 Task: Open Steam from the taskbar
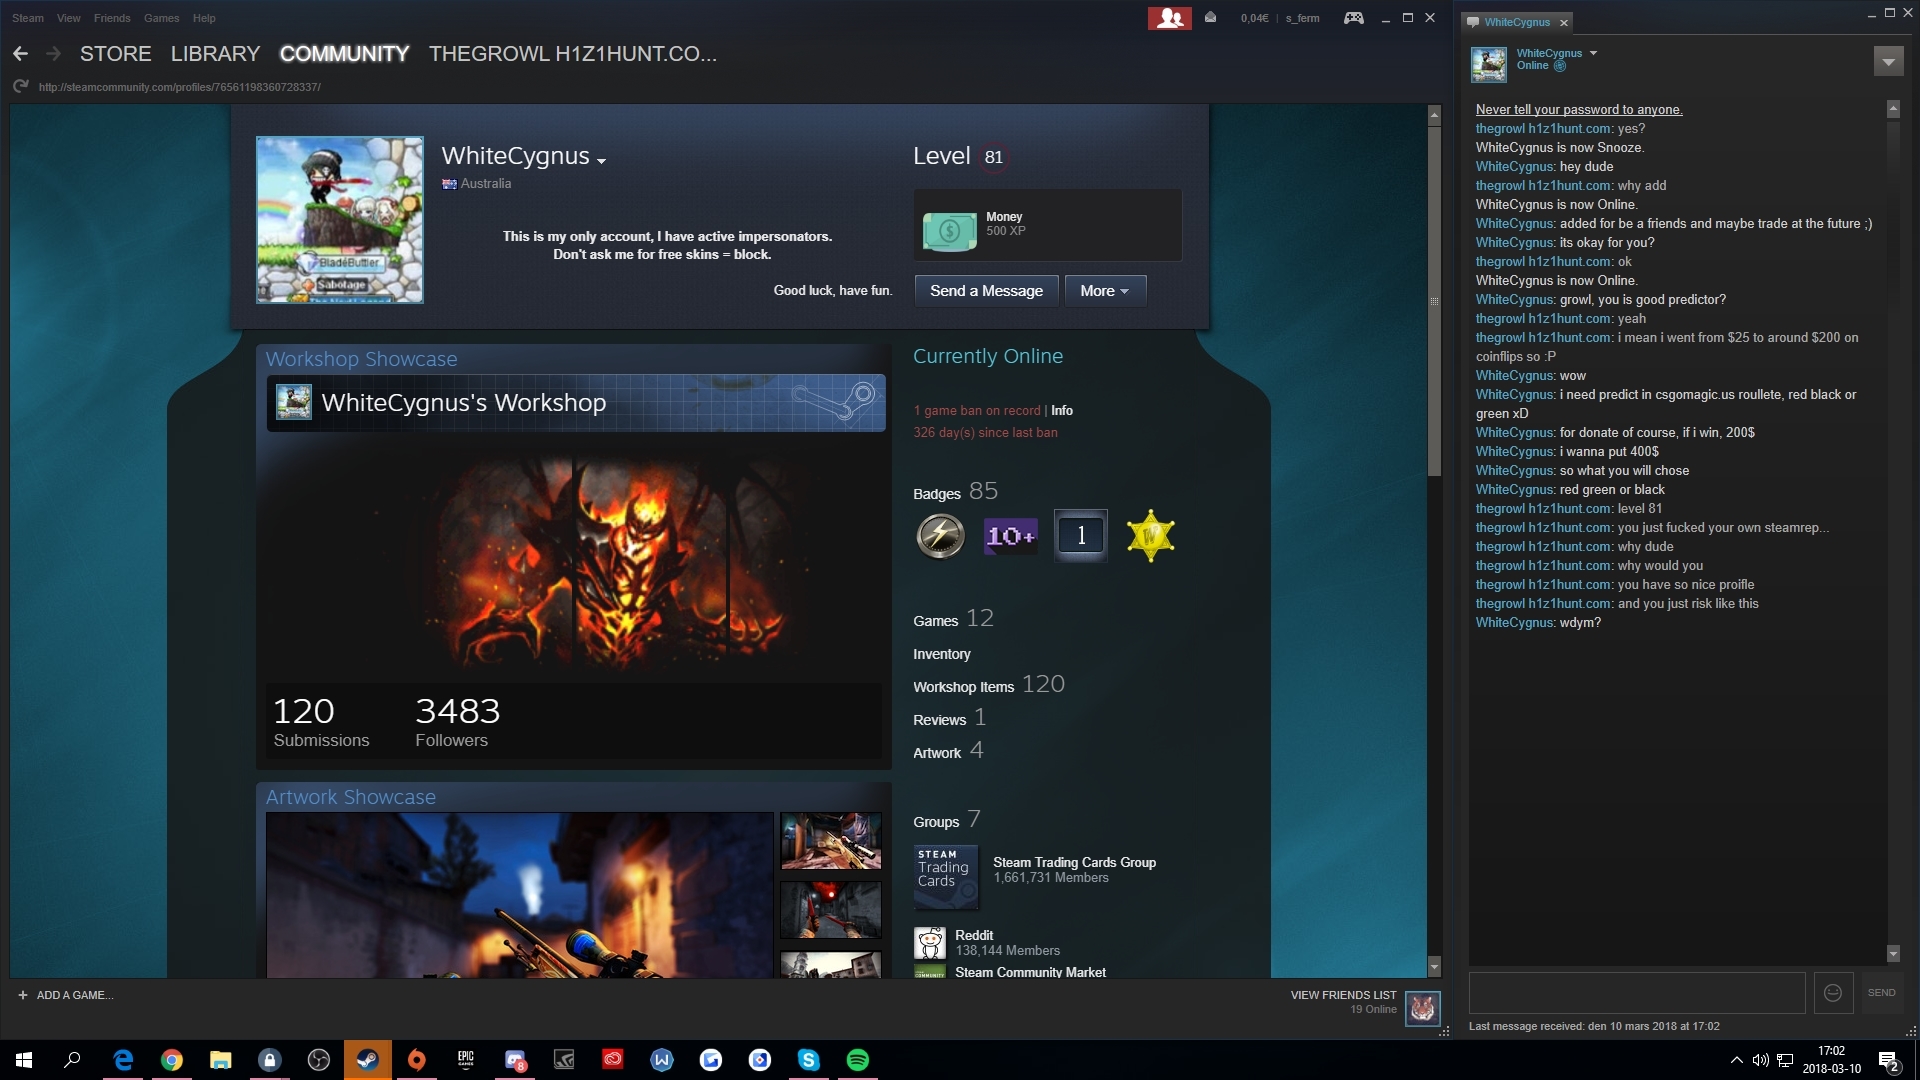(x=368, y=1060)
